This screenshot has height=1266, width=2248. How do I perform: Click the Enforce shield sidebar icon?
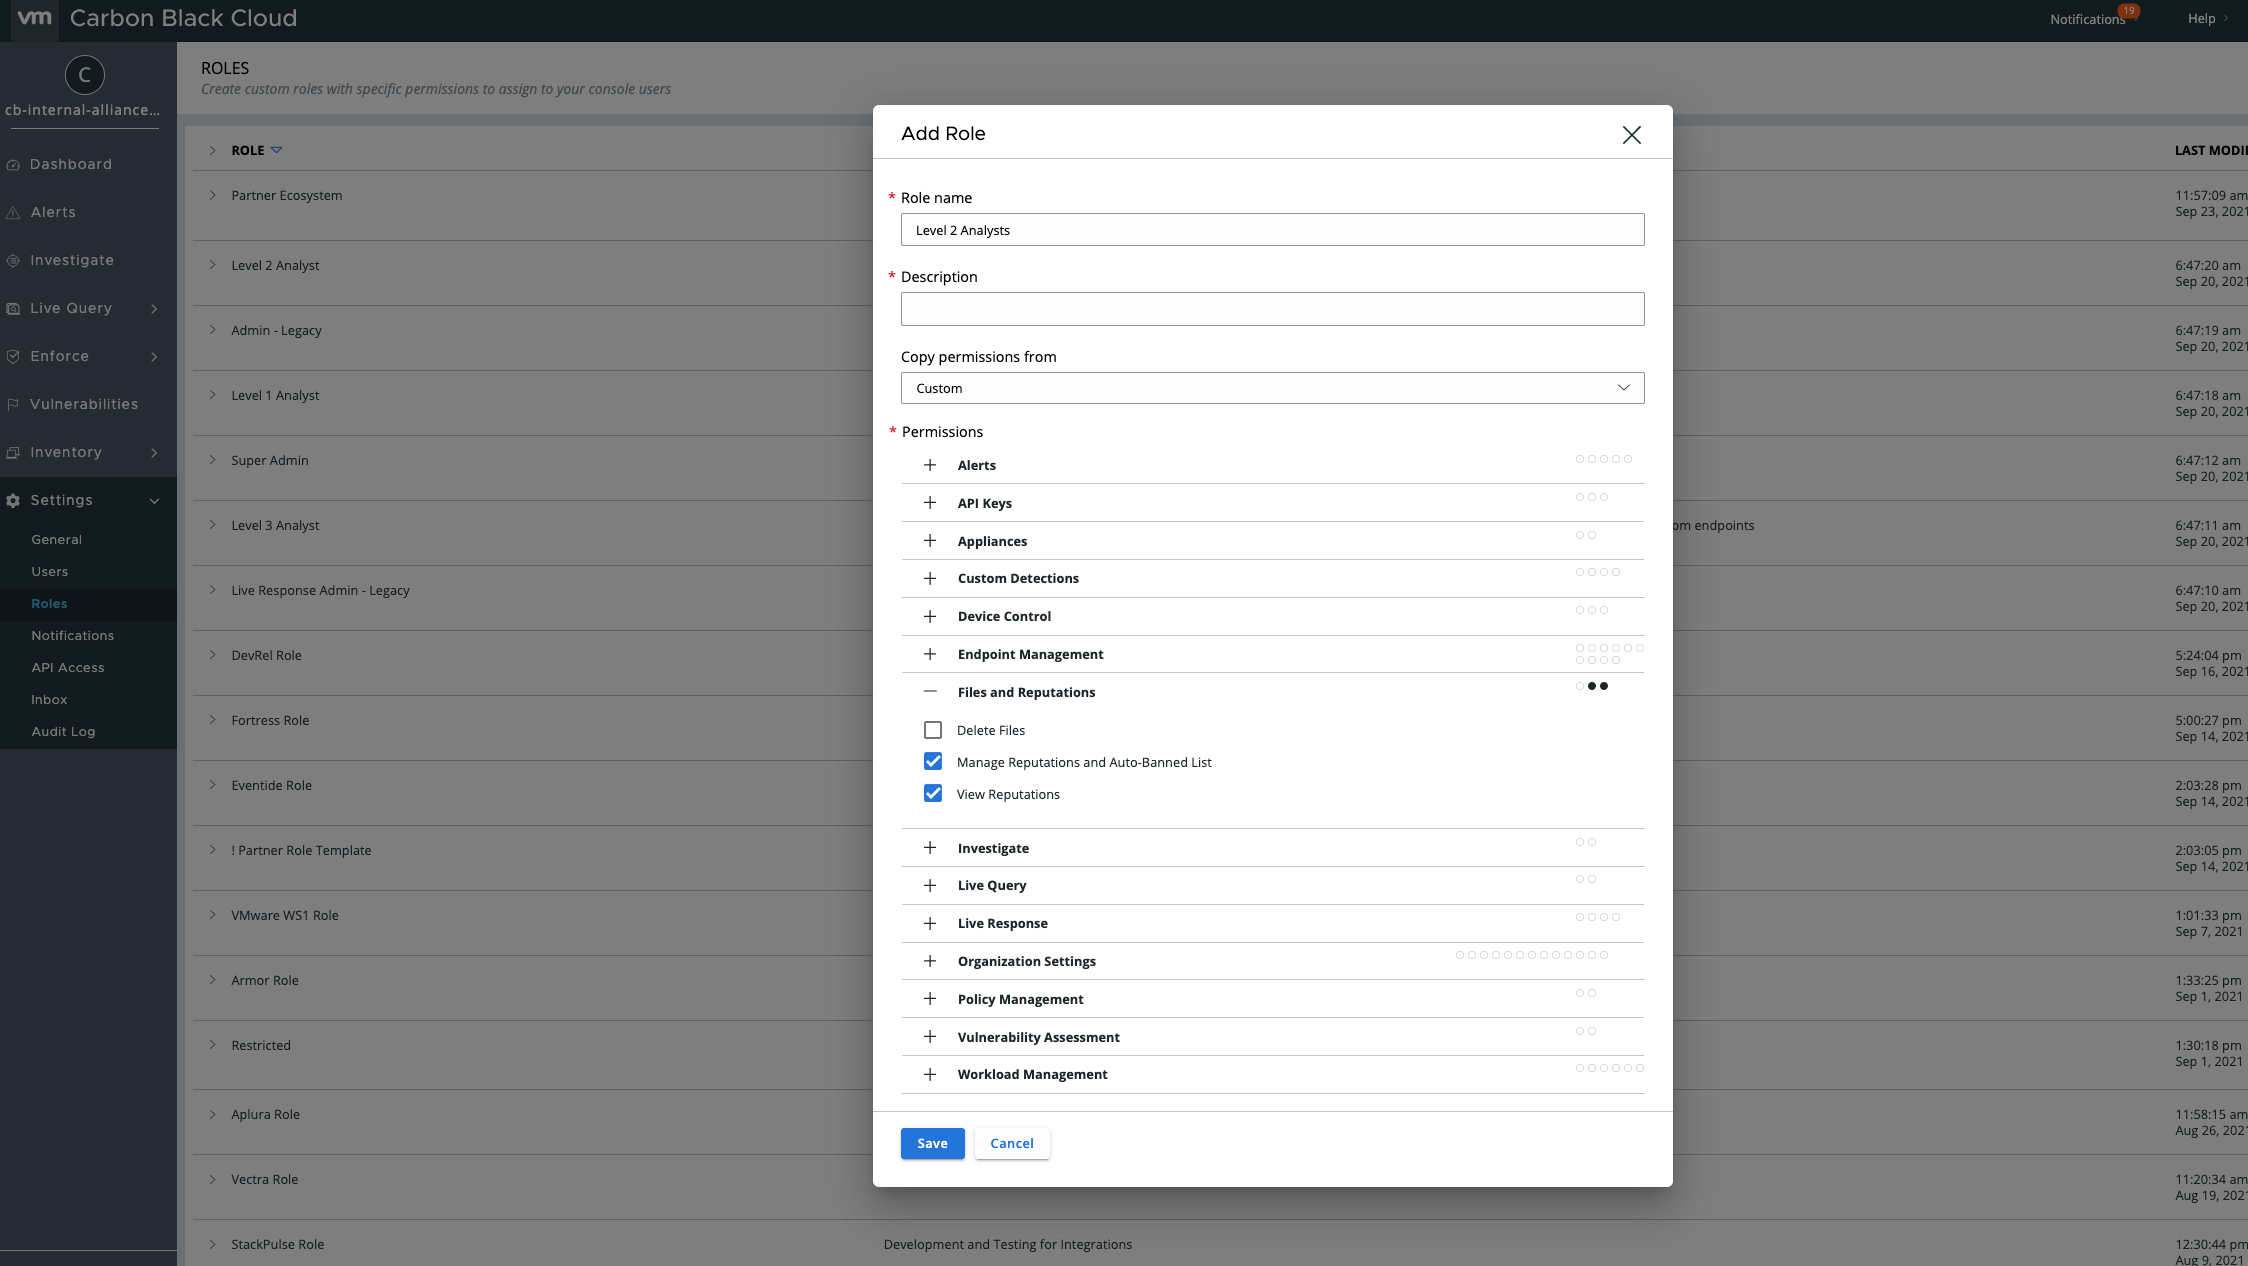point(13,357)
